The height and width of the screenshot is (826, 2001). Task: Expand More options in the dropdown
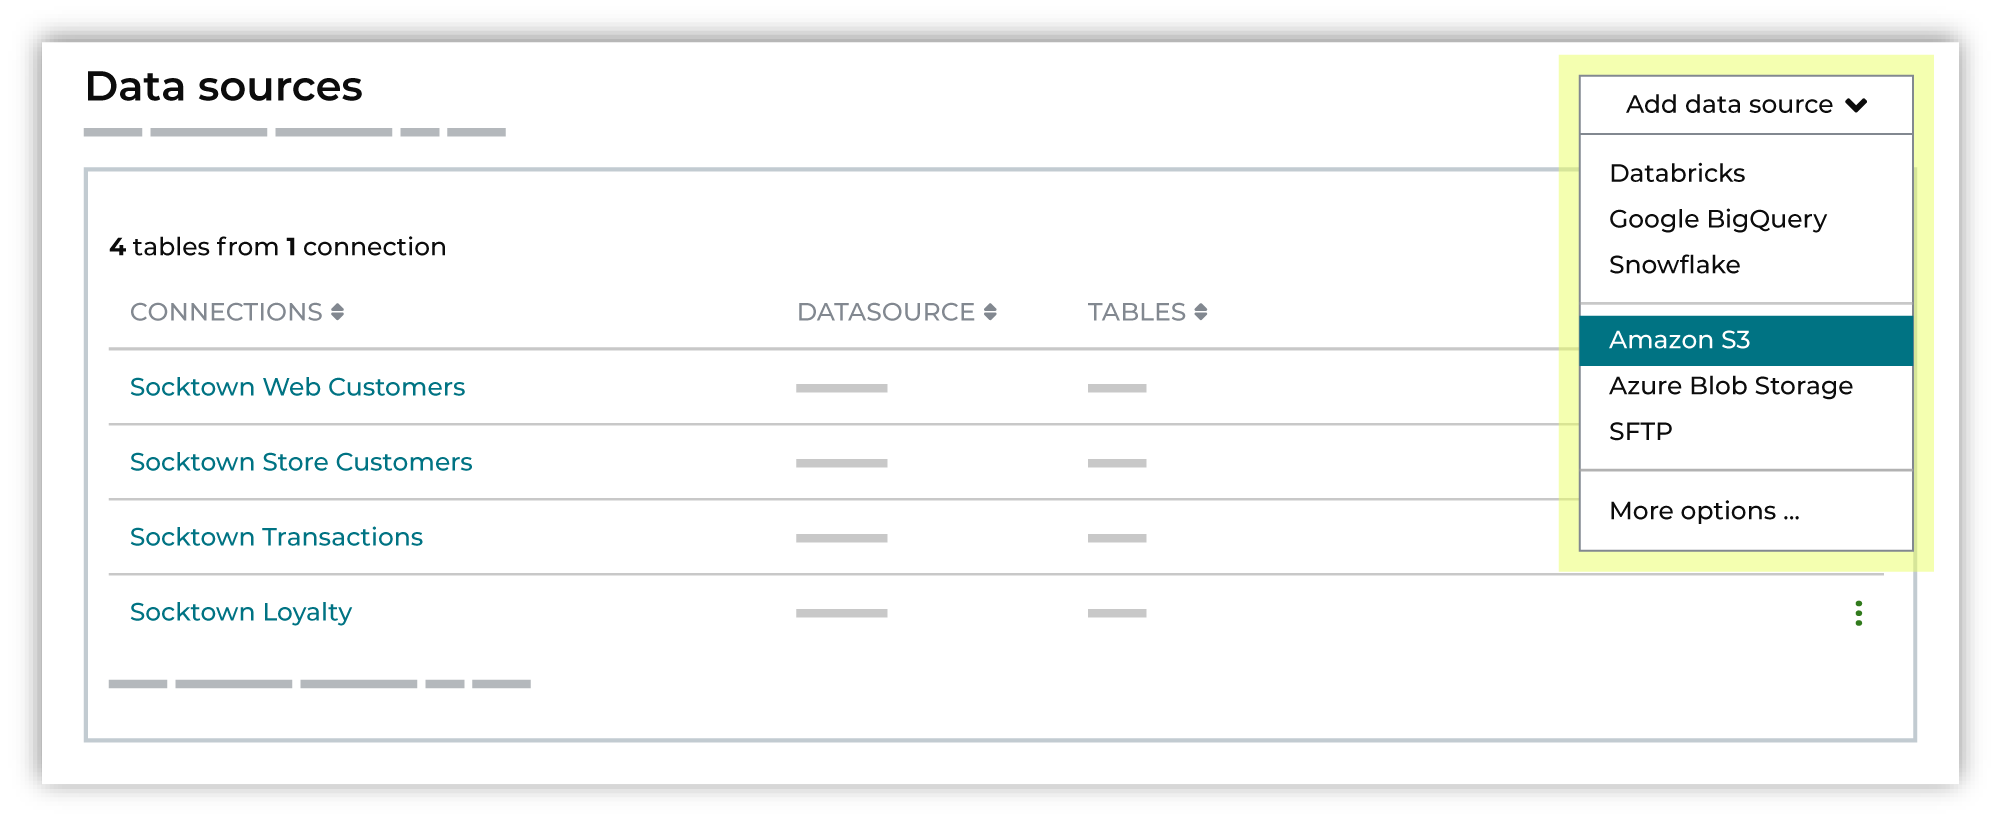click(1704, 510)
